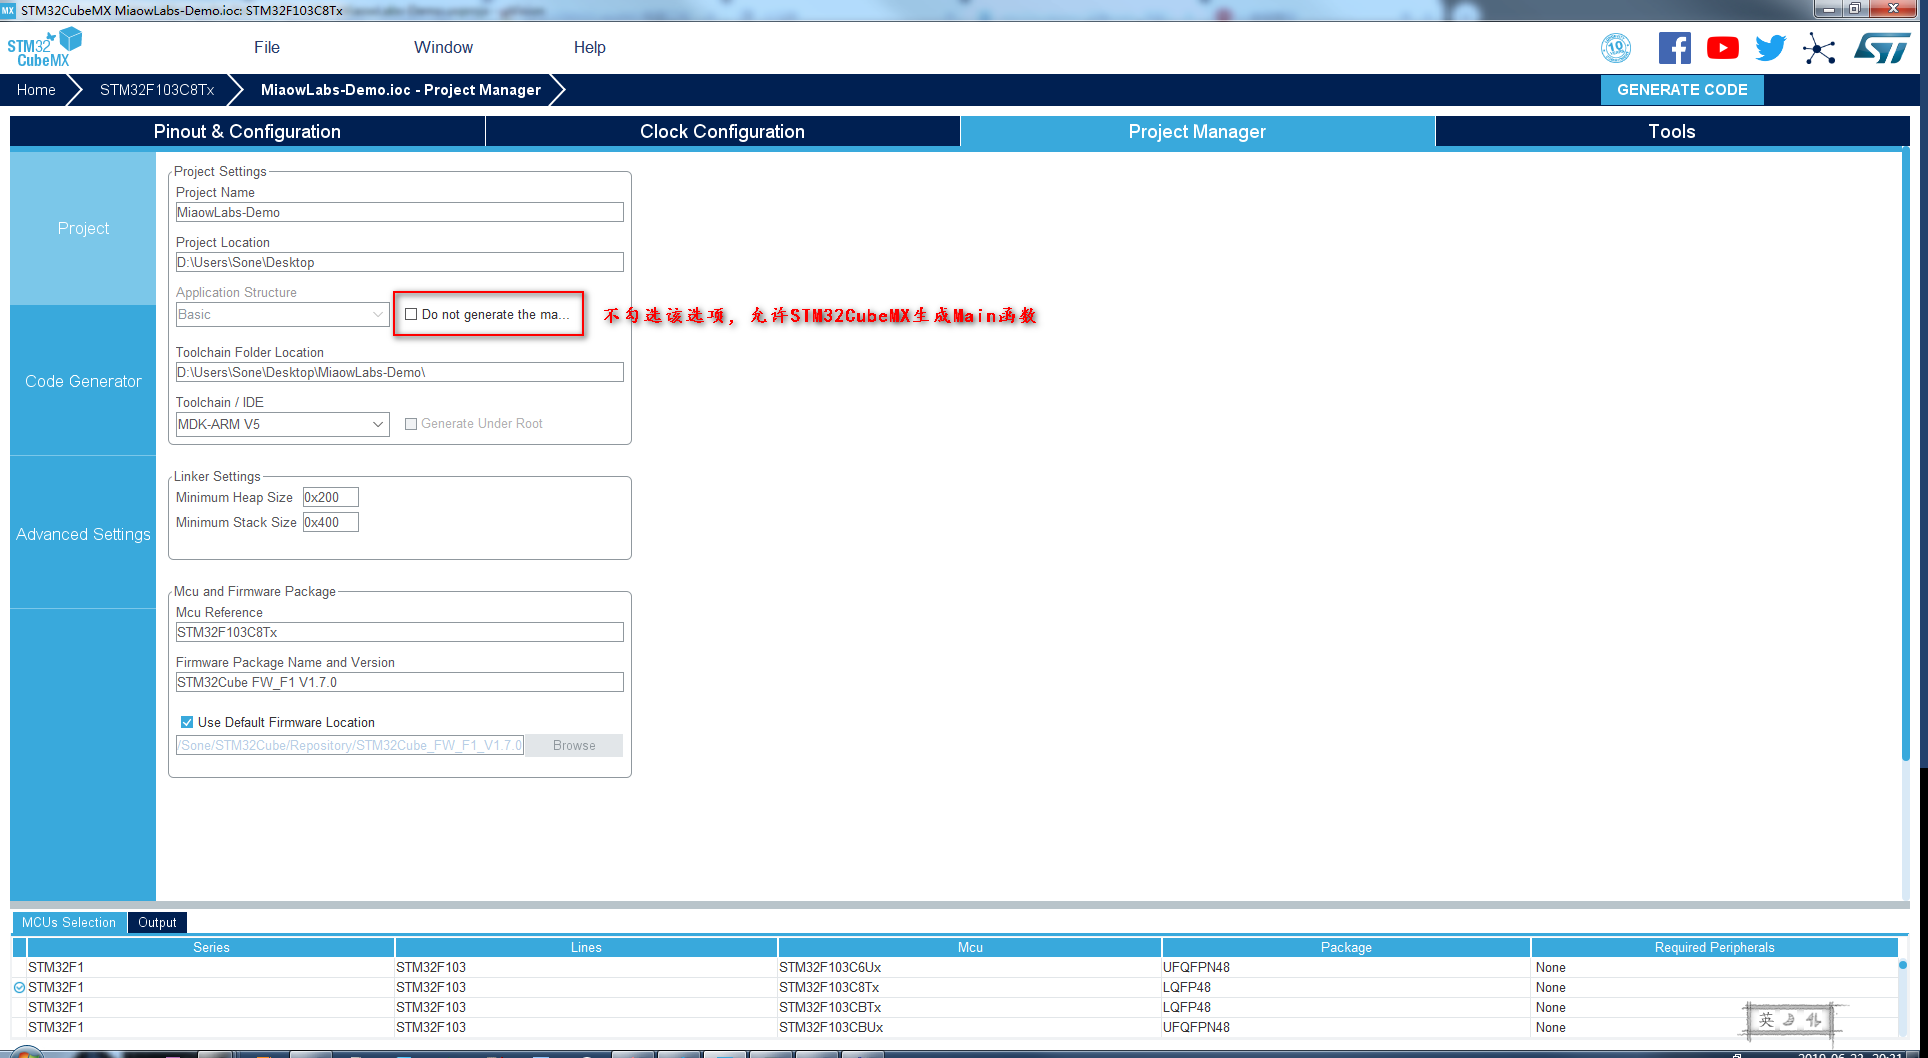Go to Home breadcrumb
1928x1058 pixels.
click(36, 89)
